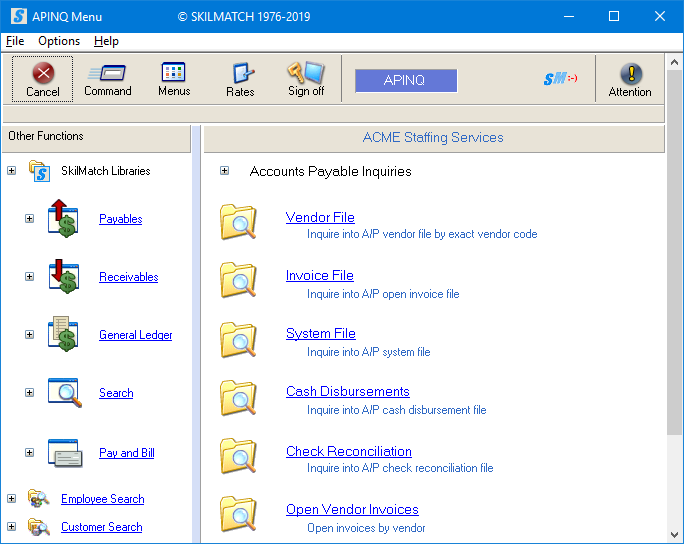Click the ACME Staffing Services header
The width and height of the screenshot is (684, 544).
[433, 137]
